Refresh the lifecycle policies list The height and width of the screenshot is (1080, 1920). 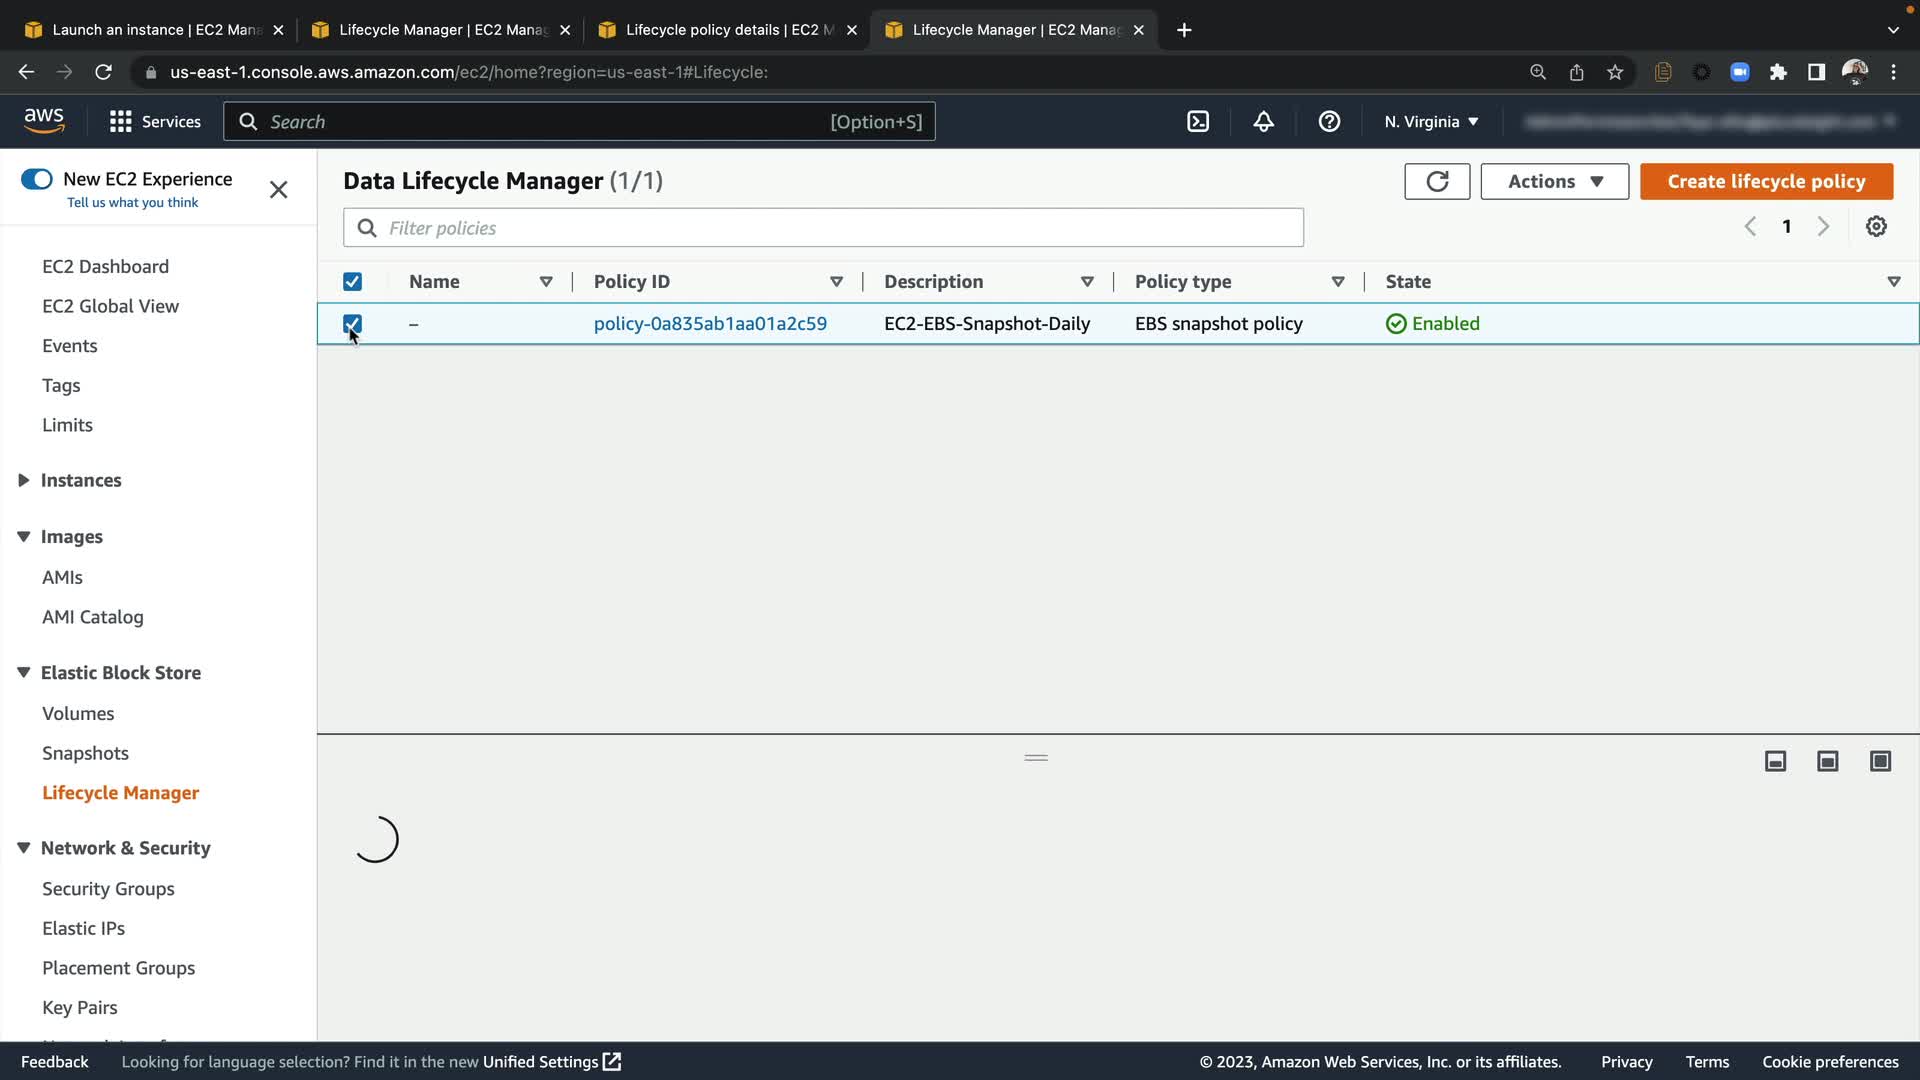pyautogui.click(x=1437, y=182)
